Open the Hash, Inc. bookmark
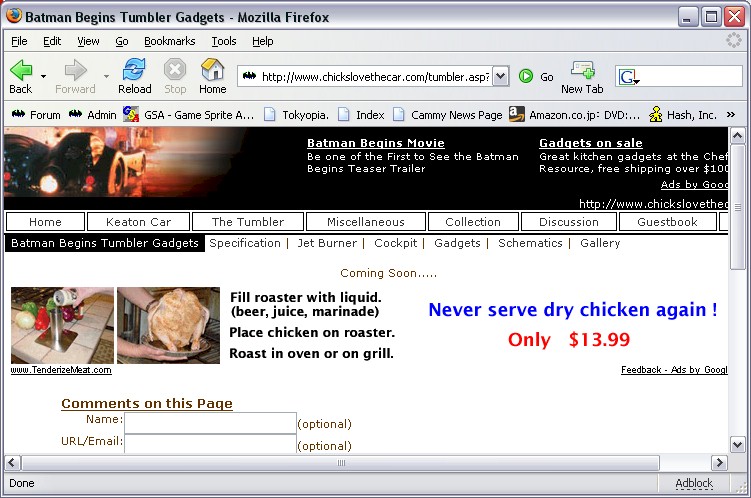This screenshot has height=498, width=751. (683, 115)
